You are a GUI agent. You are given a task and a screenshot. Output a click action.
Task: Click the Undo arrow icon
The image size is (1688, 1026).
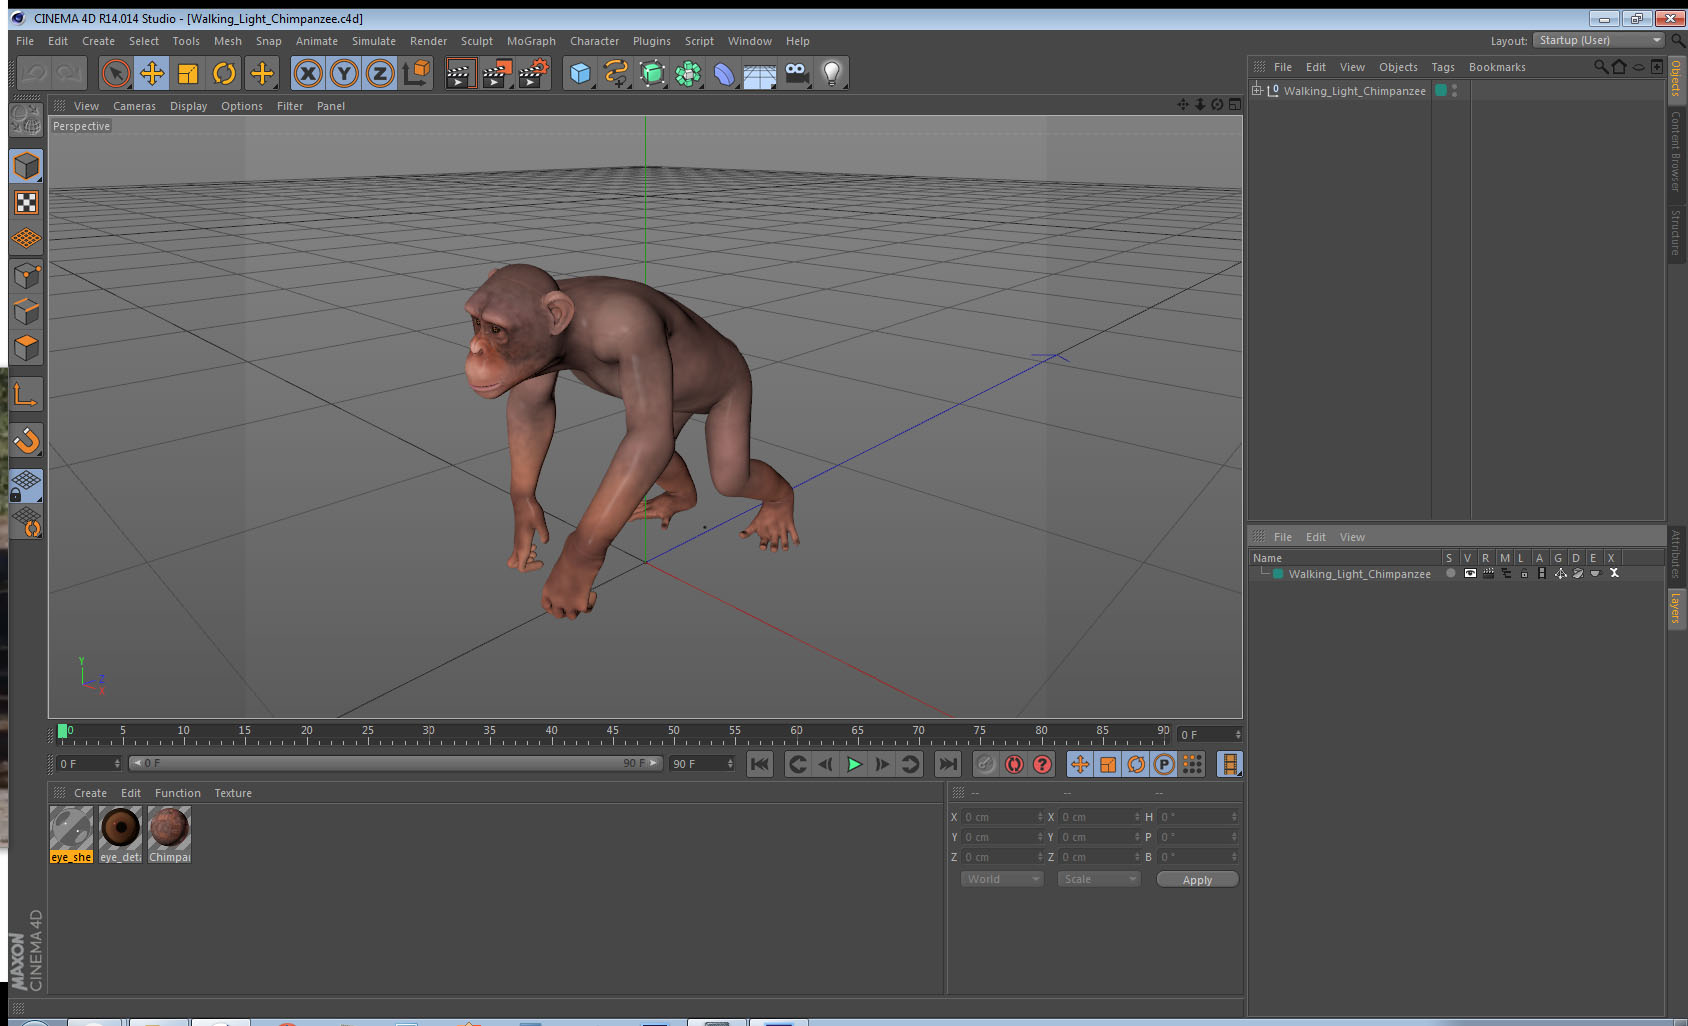34,73
